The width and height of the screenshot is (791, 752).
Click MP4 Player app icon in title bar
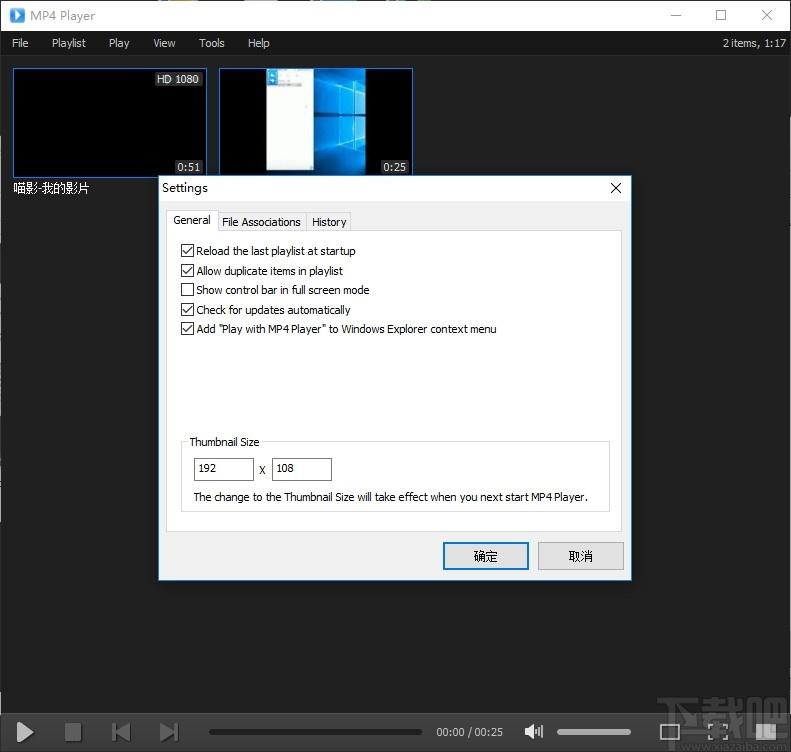17,16
